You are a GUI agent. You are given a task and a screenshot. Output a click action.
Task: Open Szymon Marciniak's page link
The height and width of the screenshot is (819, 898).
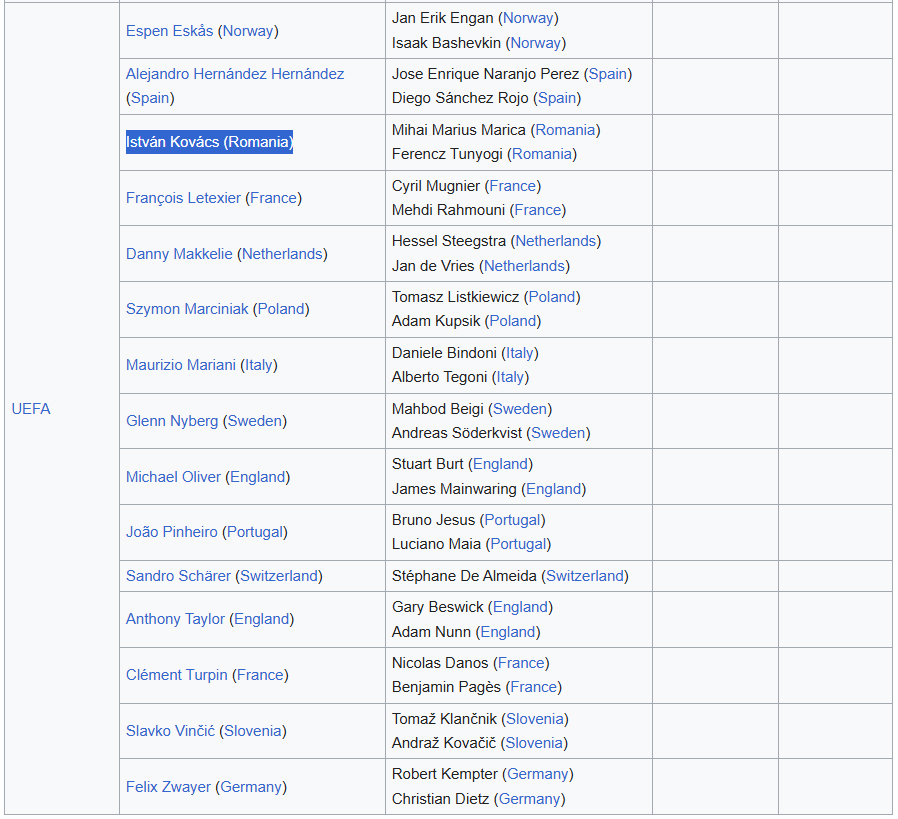tap(186, 309)
